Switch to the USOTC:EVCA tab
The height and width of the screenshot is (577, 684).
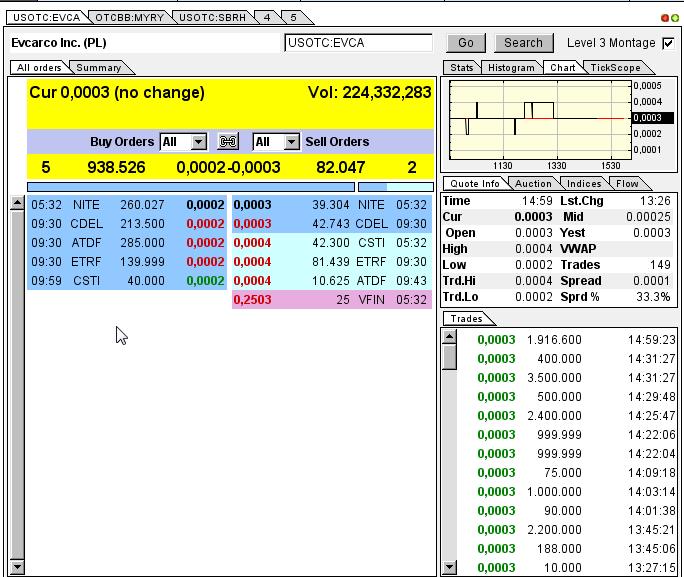(x=46, y=17)
